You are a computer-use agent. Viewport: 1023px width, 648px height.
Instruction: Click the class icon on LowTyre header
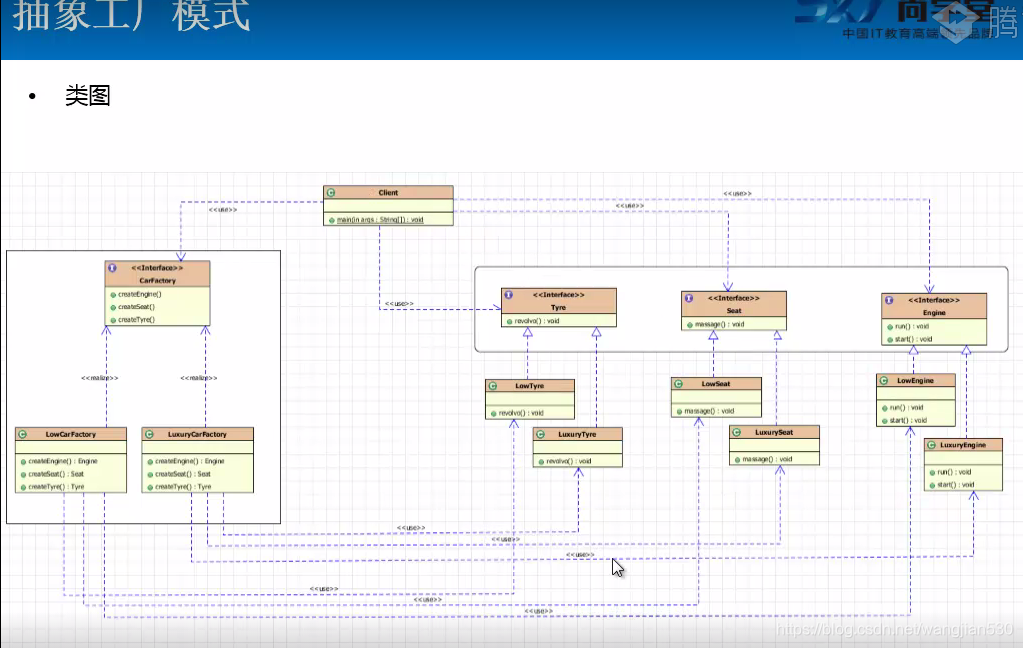pos(493,386)
